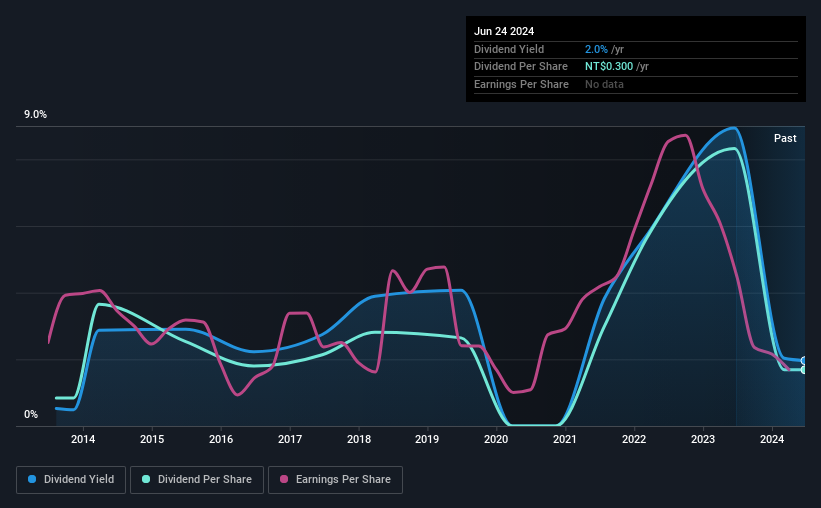Image resolution: width=821 pixels, height=508 pixels.
Task: Toggle the Dividend Per Share legend button
Action: (197, 480)
